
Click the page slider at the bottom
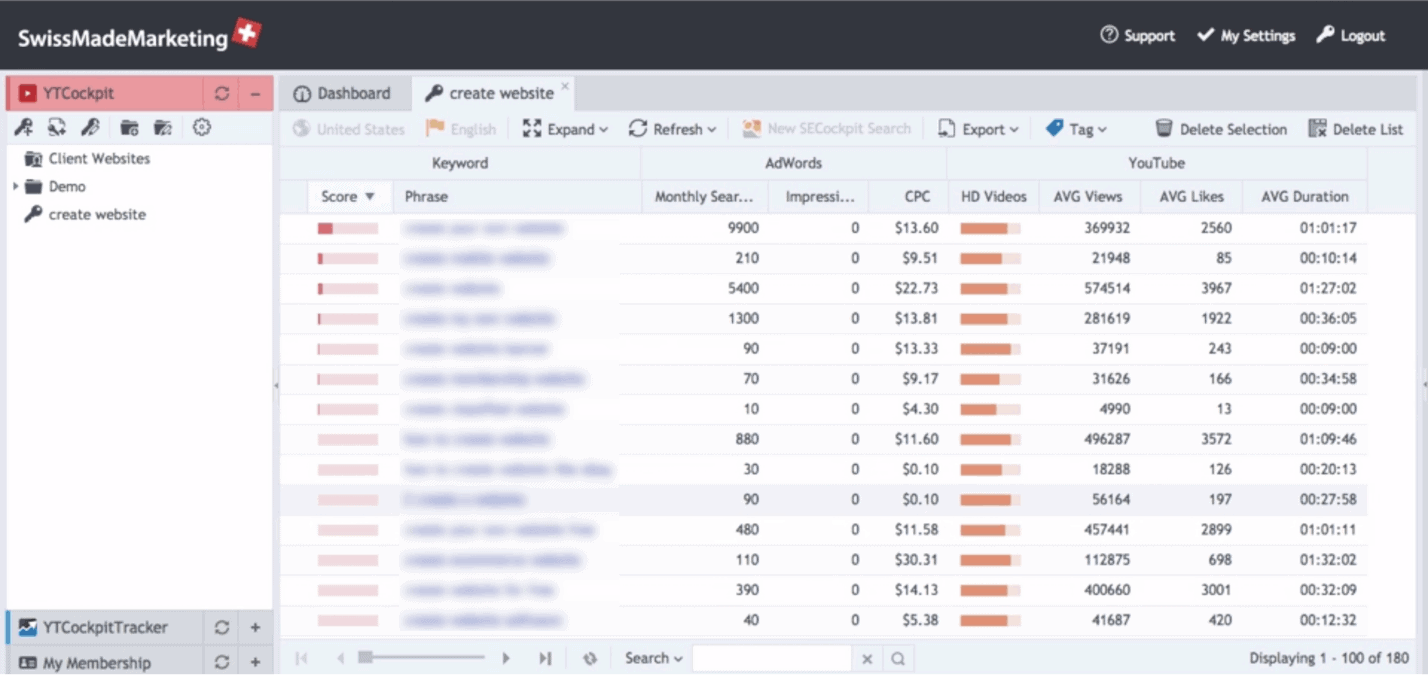(421, 657)
